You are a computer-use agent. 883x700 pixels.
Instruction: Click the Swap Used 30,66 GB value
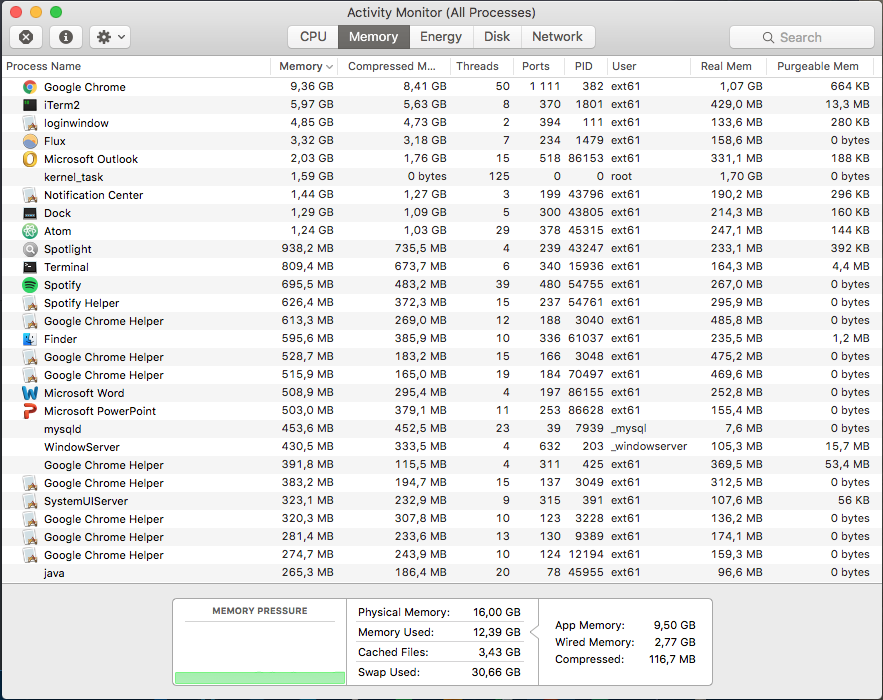(x=496, y=672)
